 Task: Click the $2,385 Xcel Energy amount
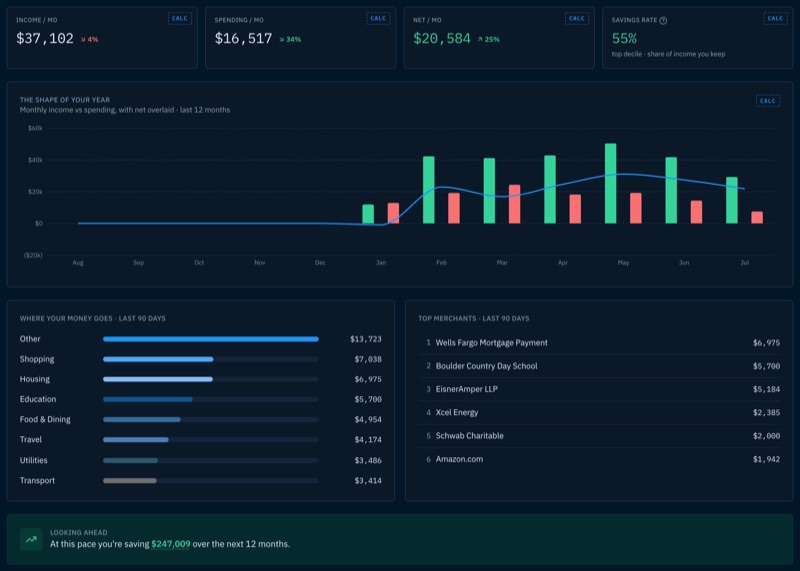766,412
